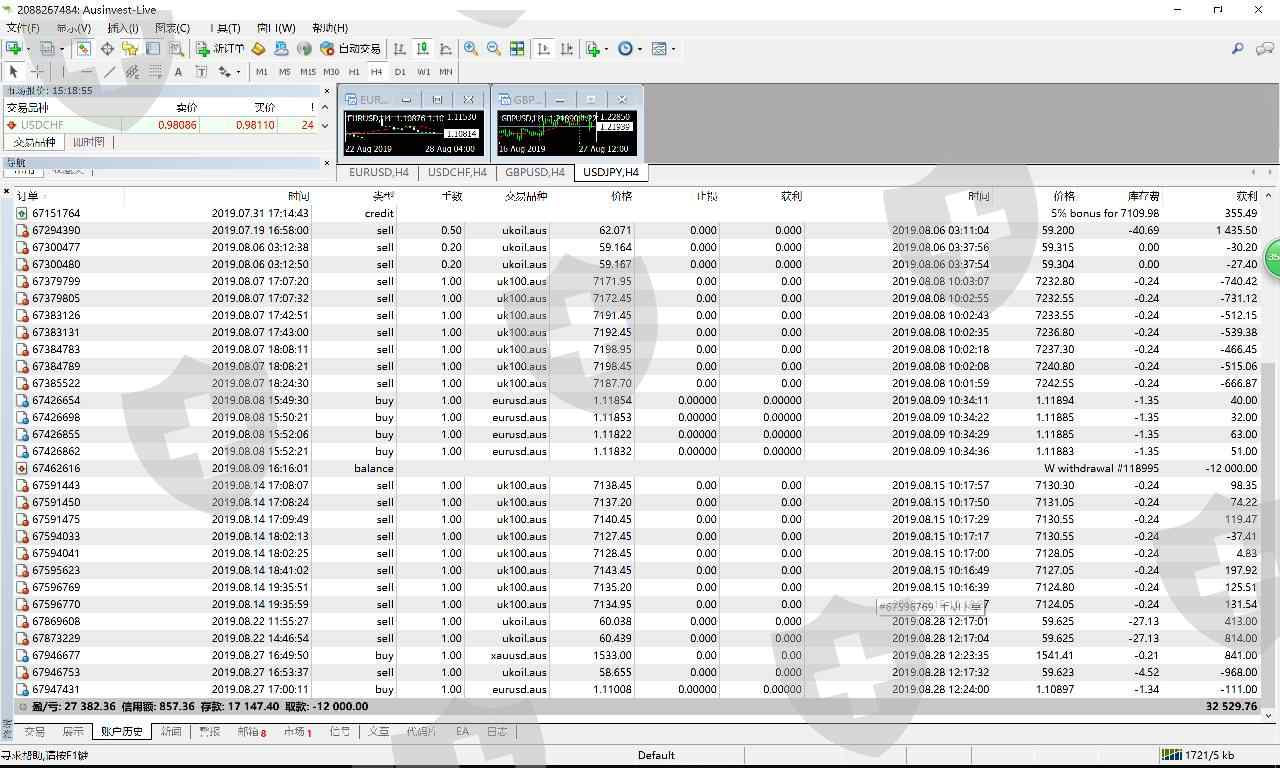
Task: Select the trendline drawing tool
Action: click(x=109, y=72)
